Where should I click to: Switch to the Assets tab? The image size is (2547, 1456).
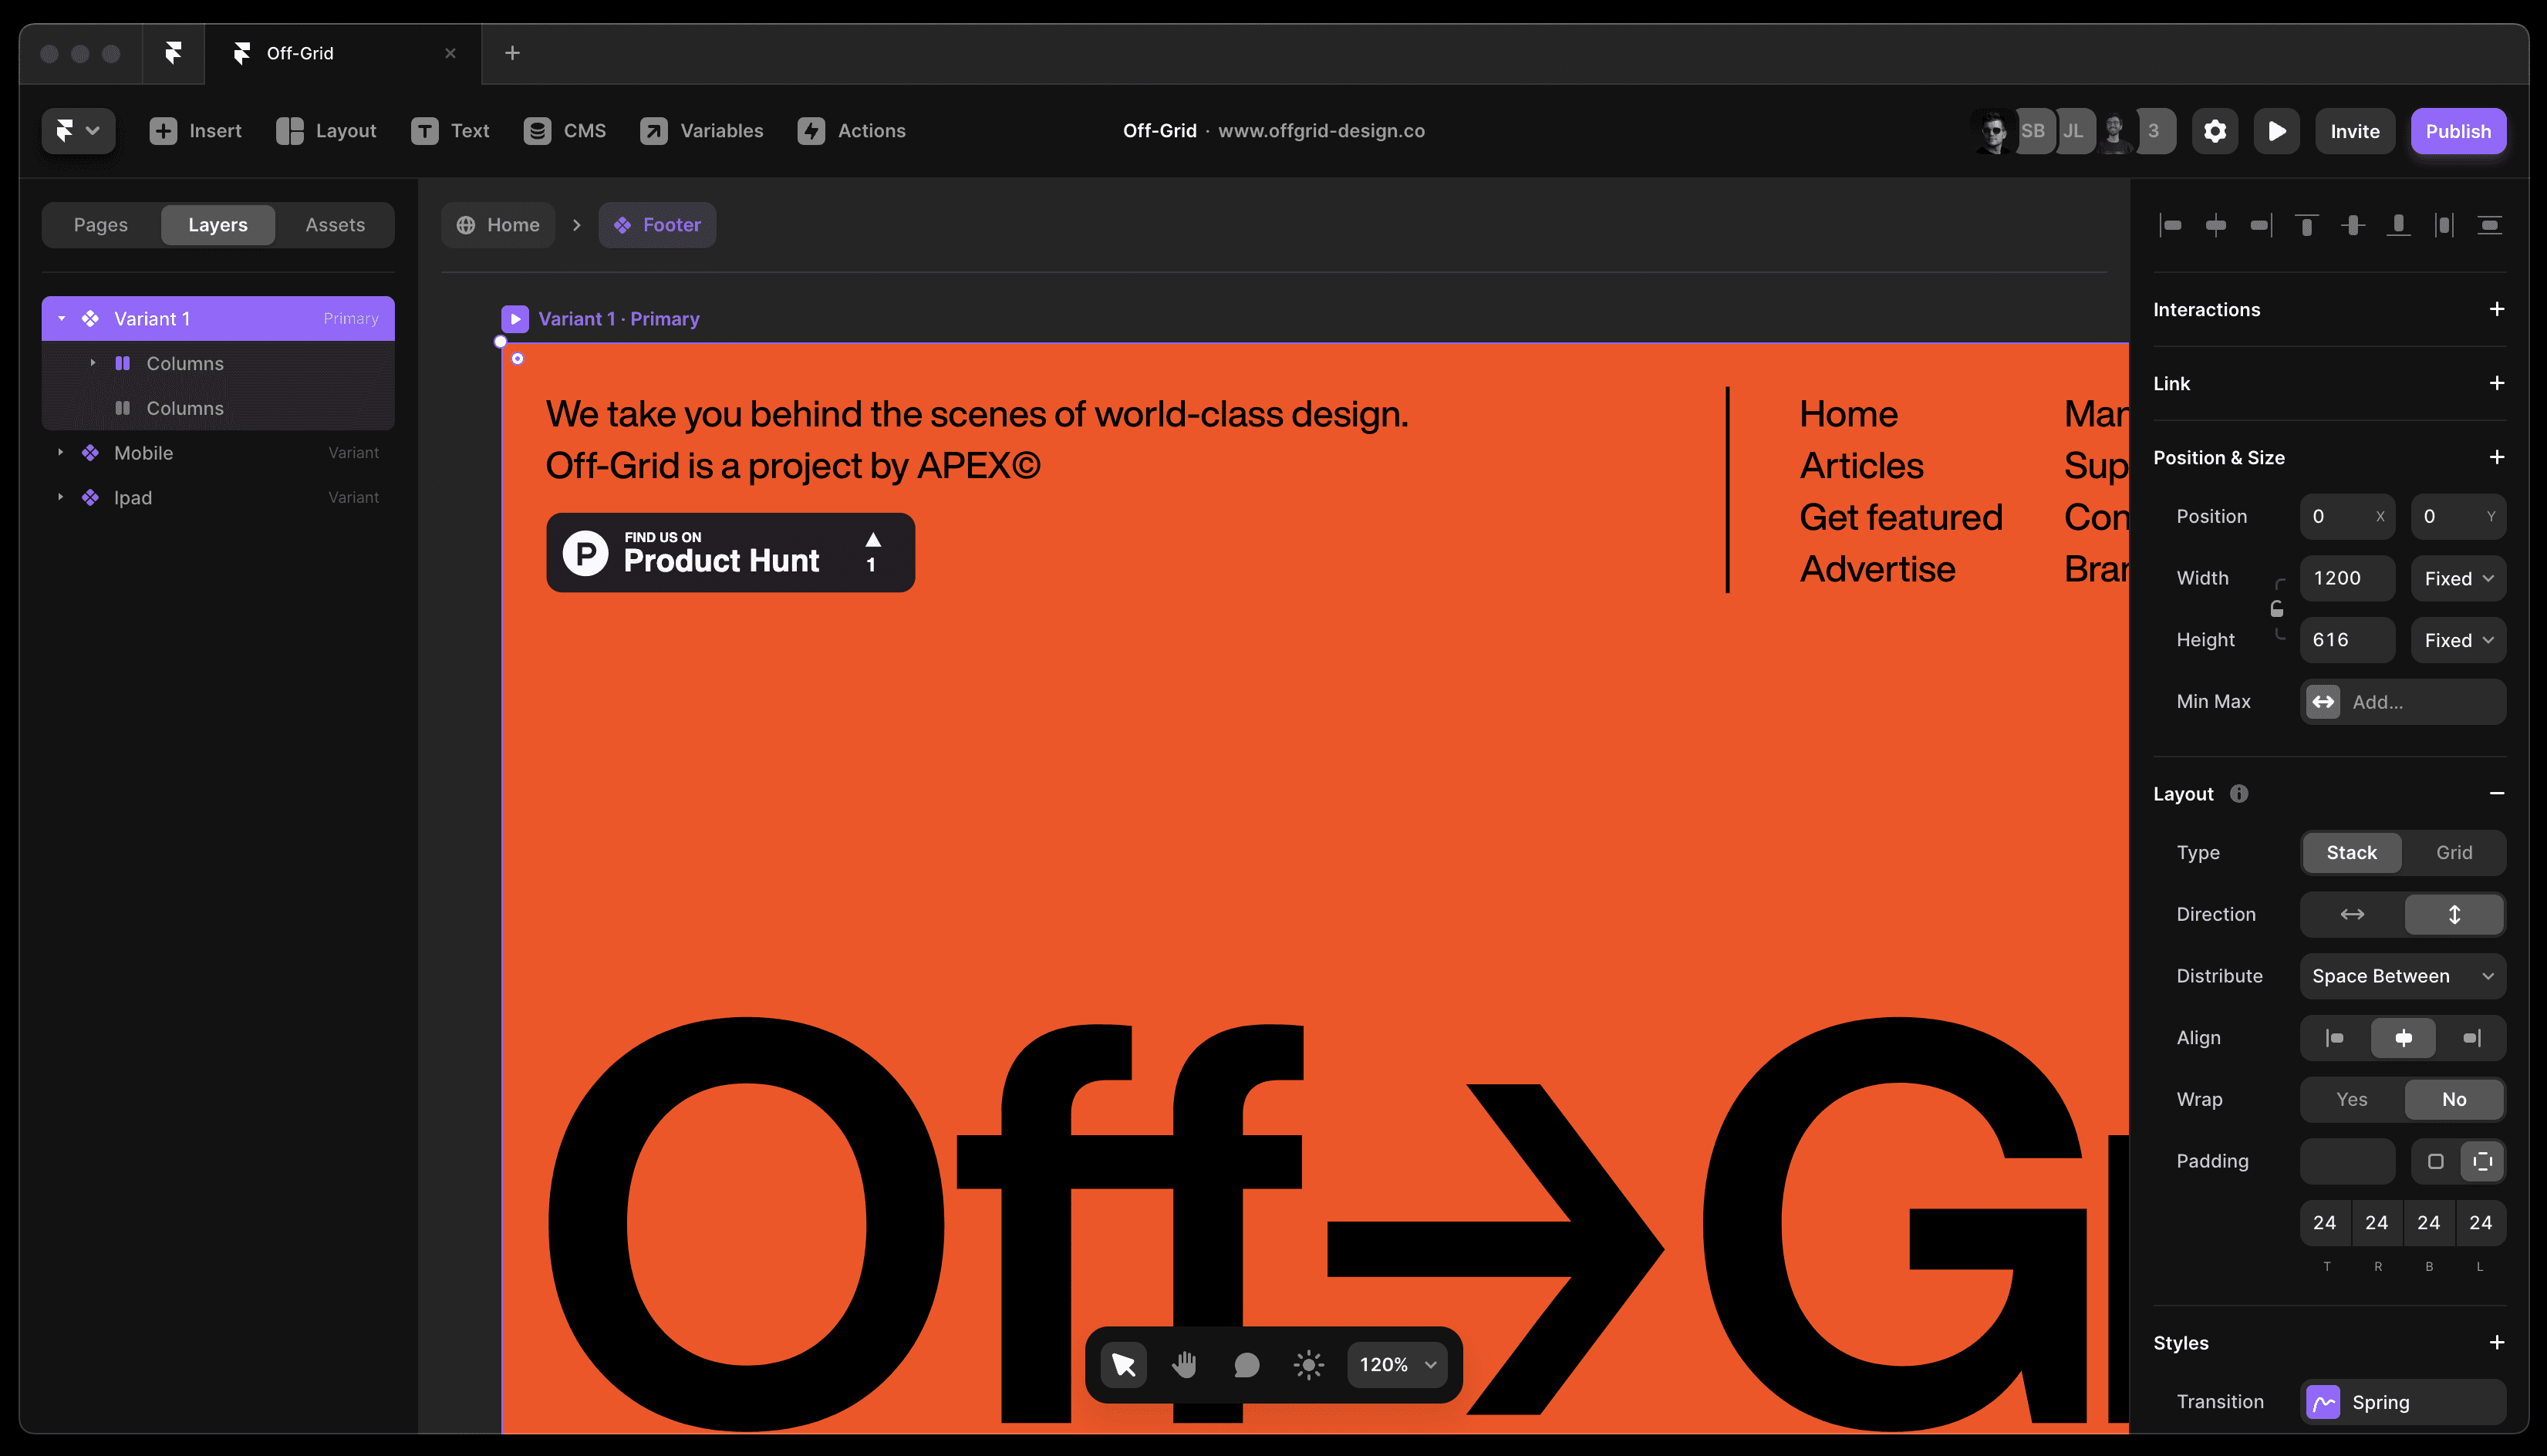click(335, 225)
